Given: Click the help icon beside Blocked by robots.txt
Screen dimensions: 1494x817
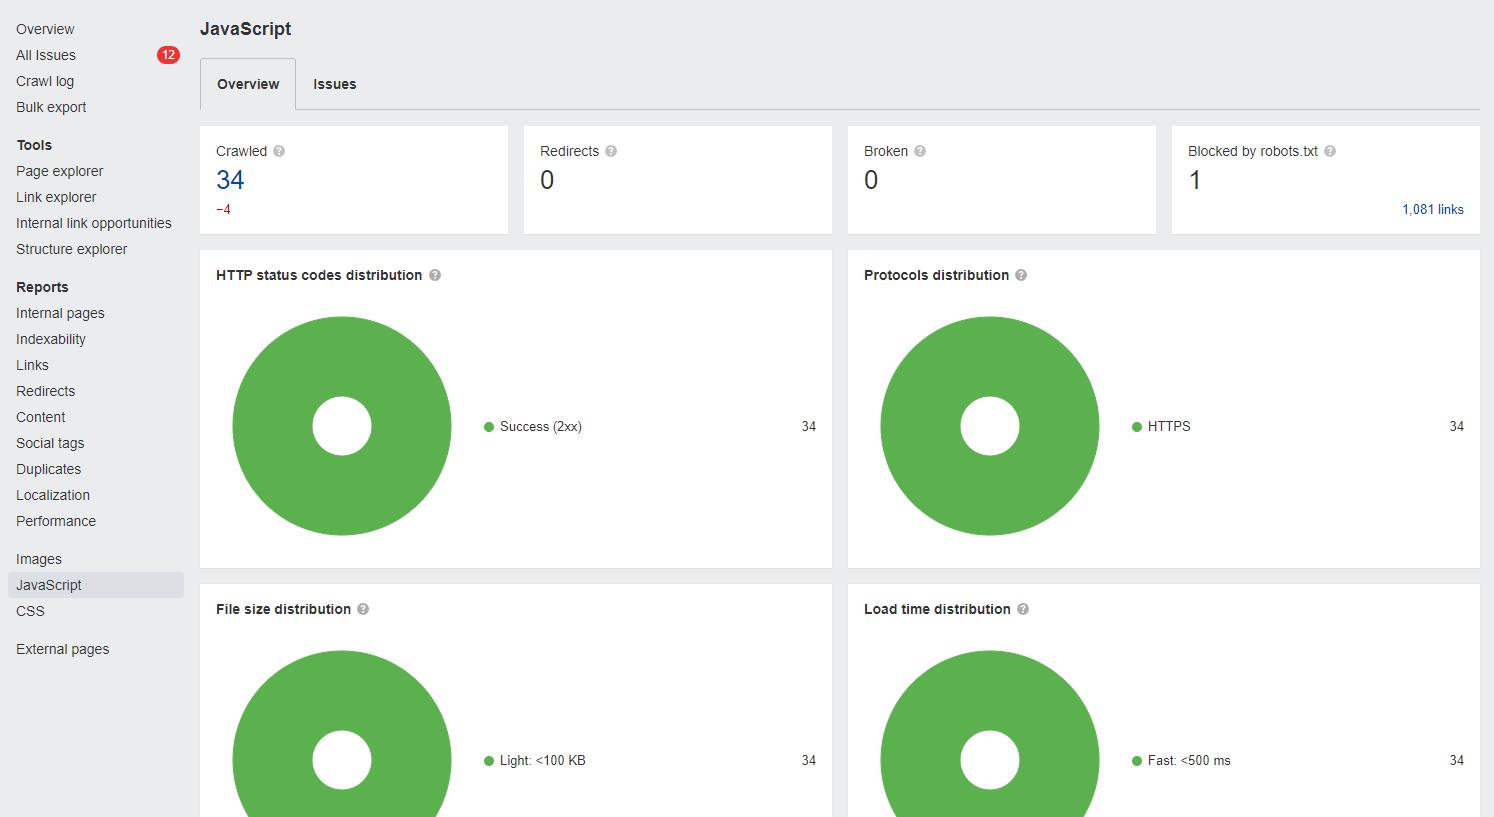Looking at the screenshot, I should (1330, 151).
